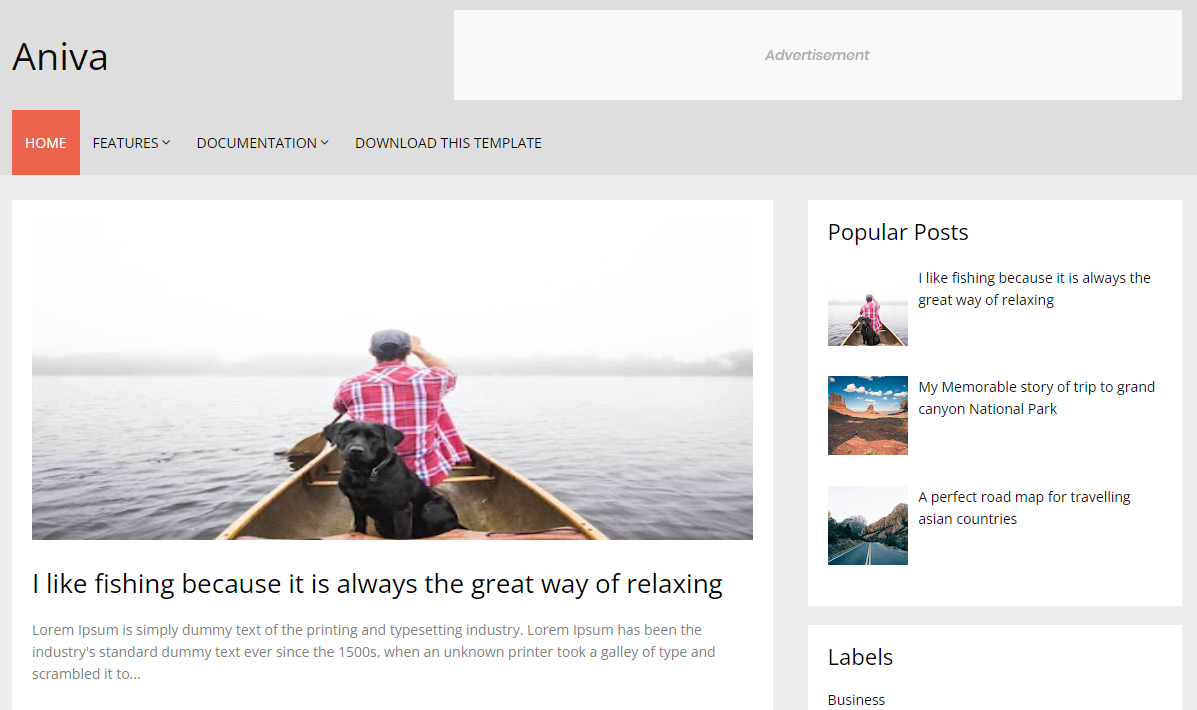Click the grand canyon thumbnail image
Screen dimensions: 1197x710
pyautogui.click(x=868, y=415)
